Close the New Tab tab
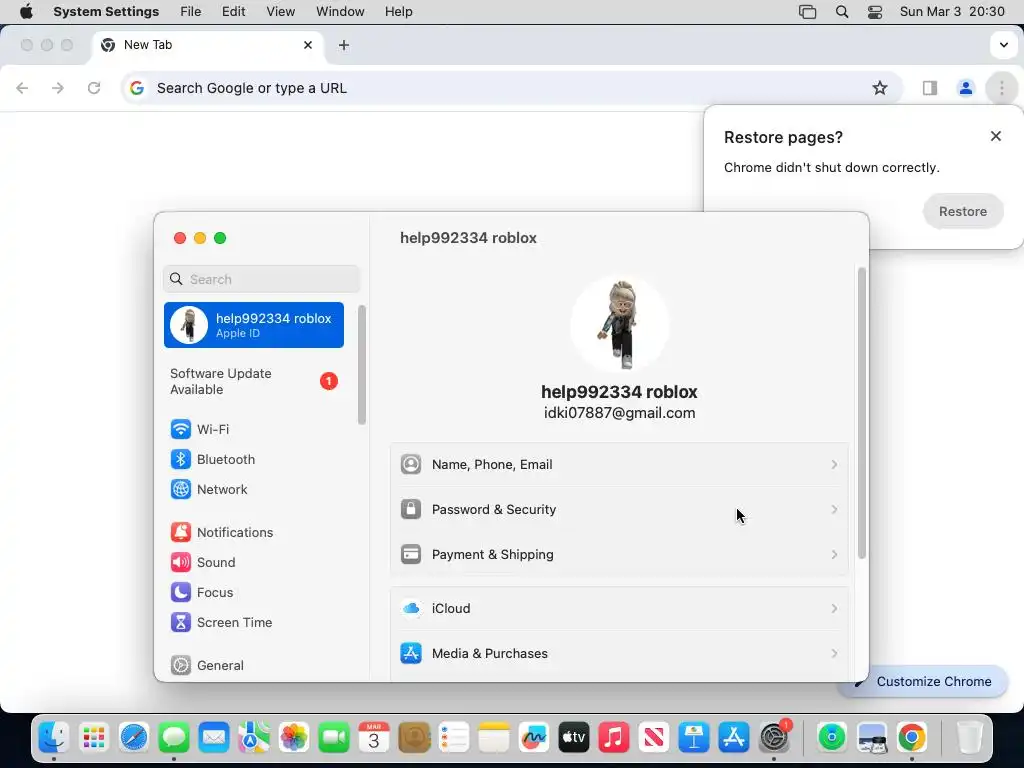Viewport: 1024px width, 768px height. click(x=308, y=45)
